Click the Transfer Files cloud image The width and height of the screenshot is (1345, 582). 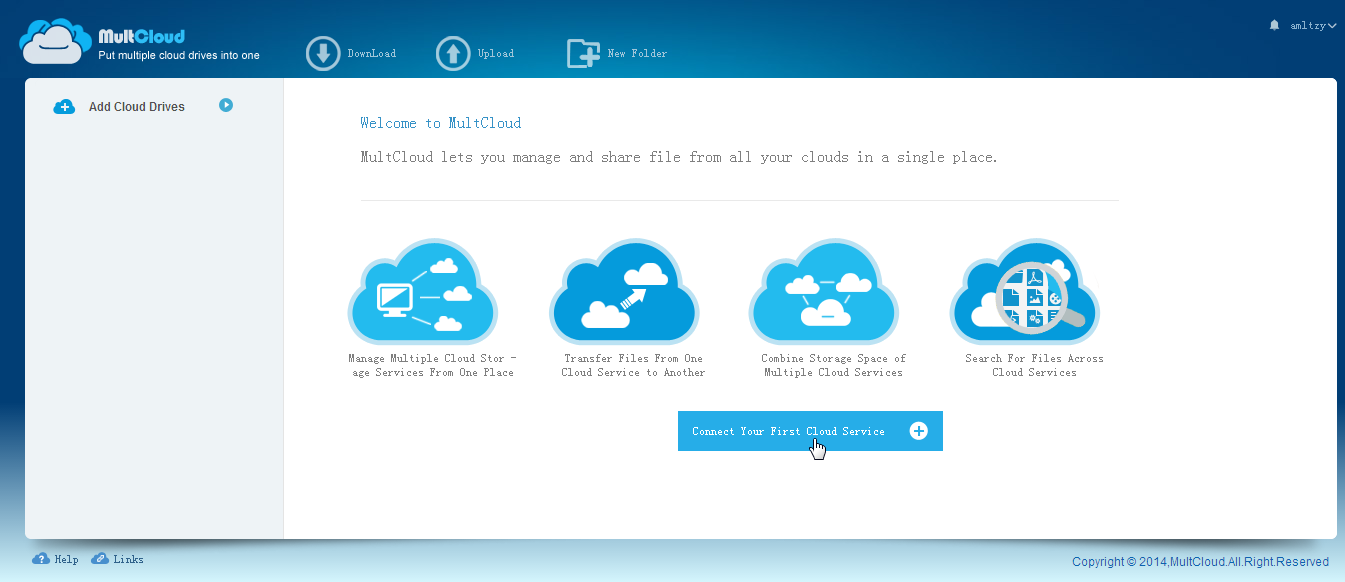tap(624, 292)
